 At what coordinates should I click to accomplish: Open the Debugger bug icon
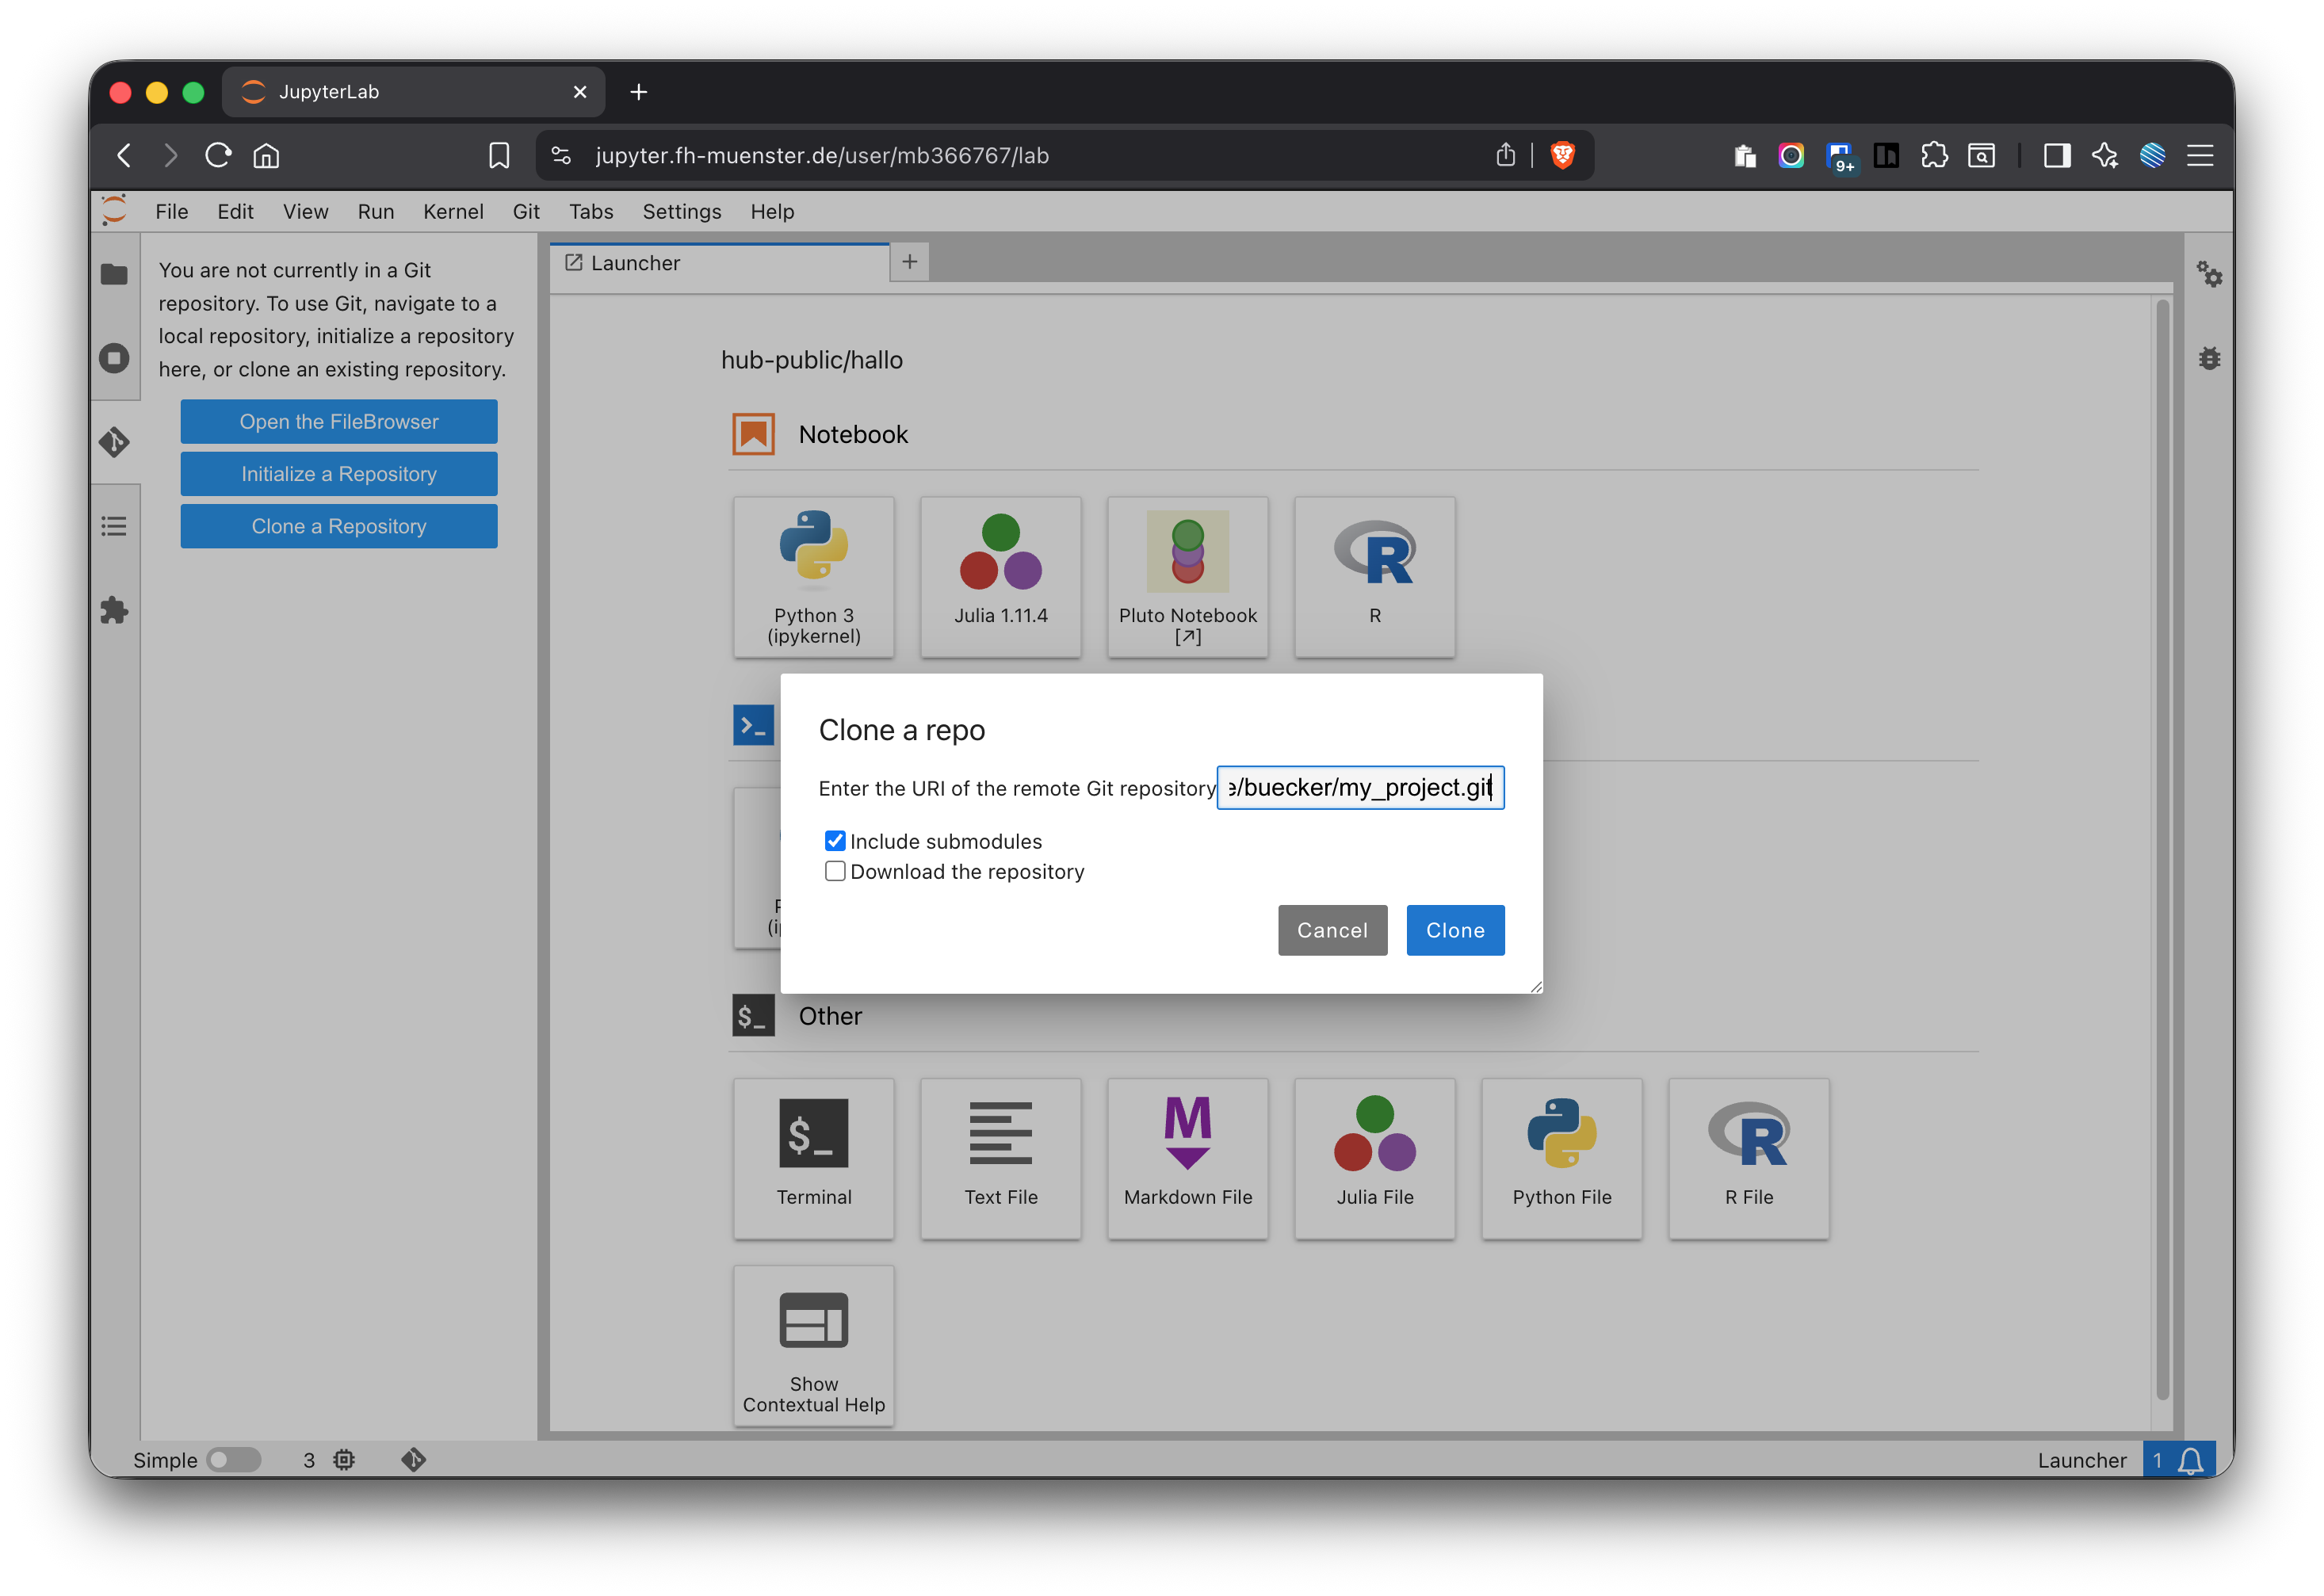point(2209,358)
